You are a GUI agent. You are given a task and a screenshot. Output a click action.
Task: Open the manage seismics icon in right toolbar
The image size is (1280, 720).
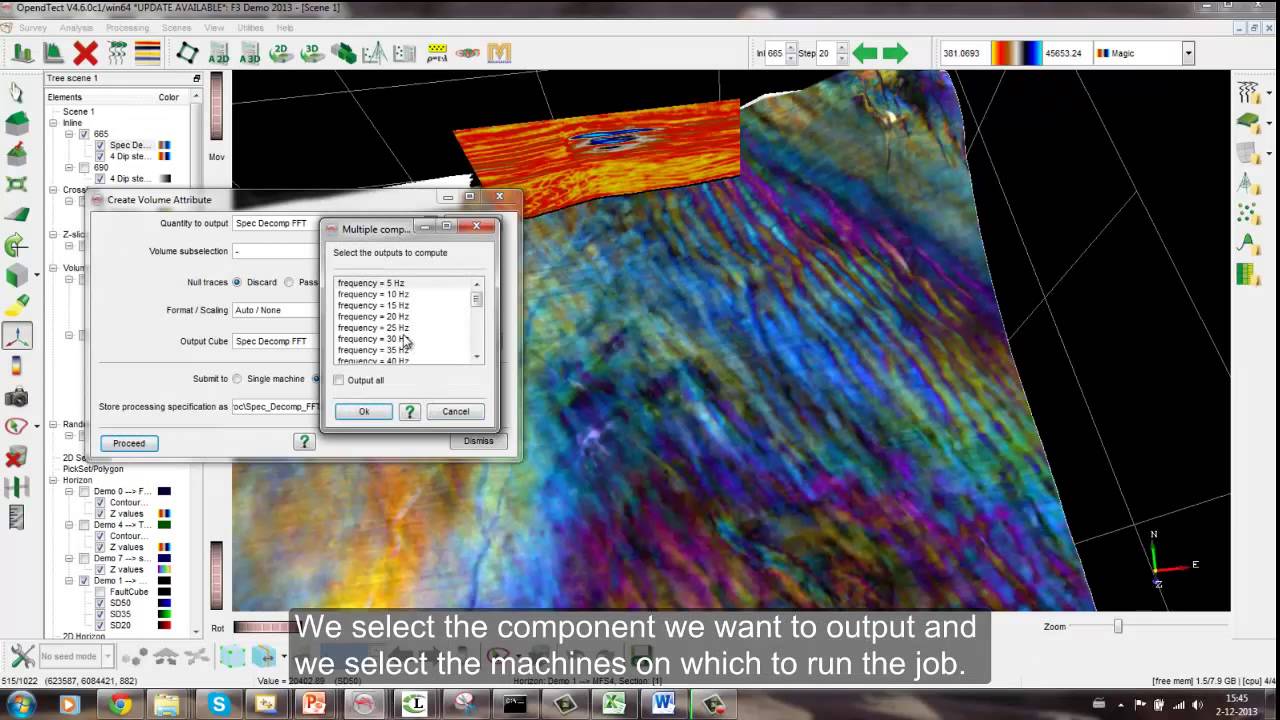1247,93
